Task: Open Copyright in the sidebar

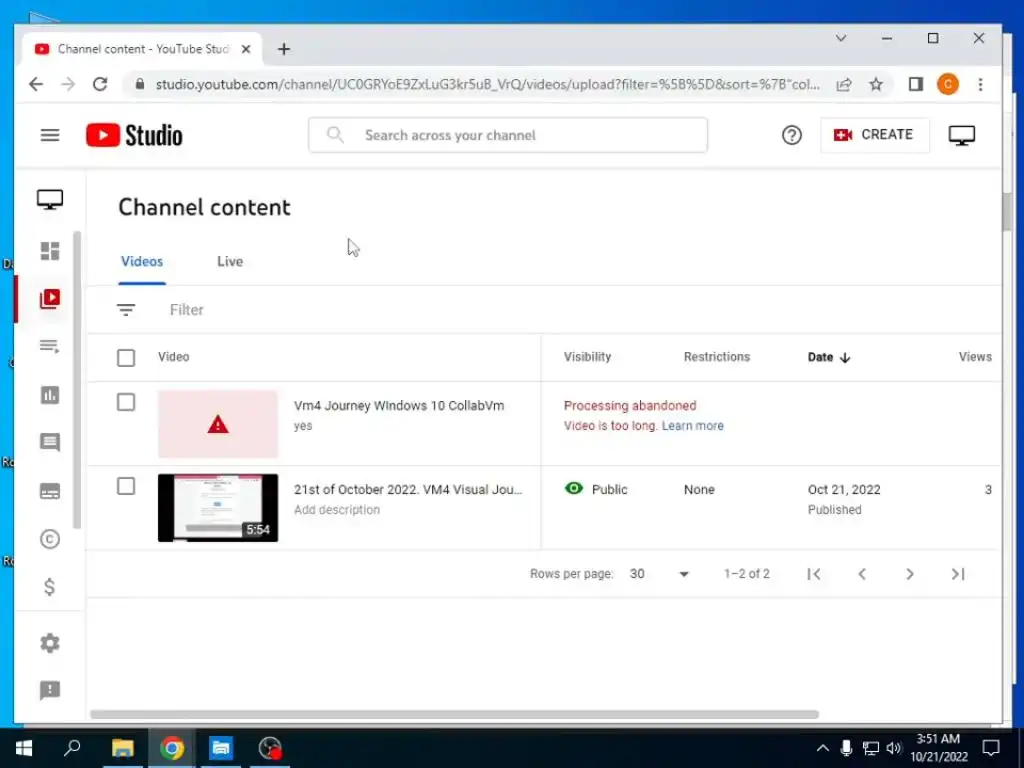Action: [x=50, y=539]
